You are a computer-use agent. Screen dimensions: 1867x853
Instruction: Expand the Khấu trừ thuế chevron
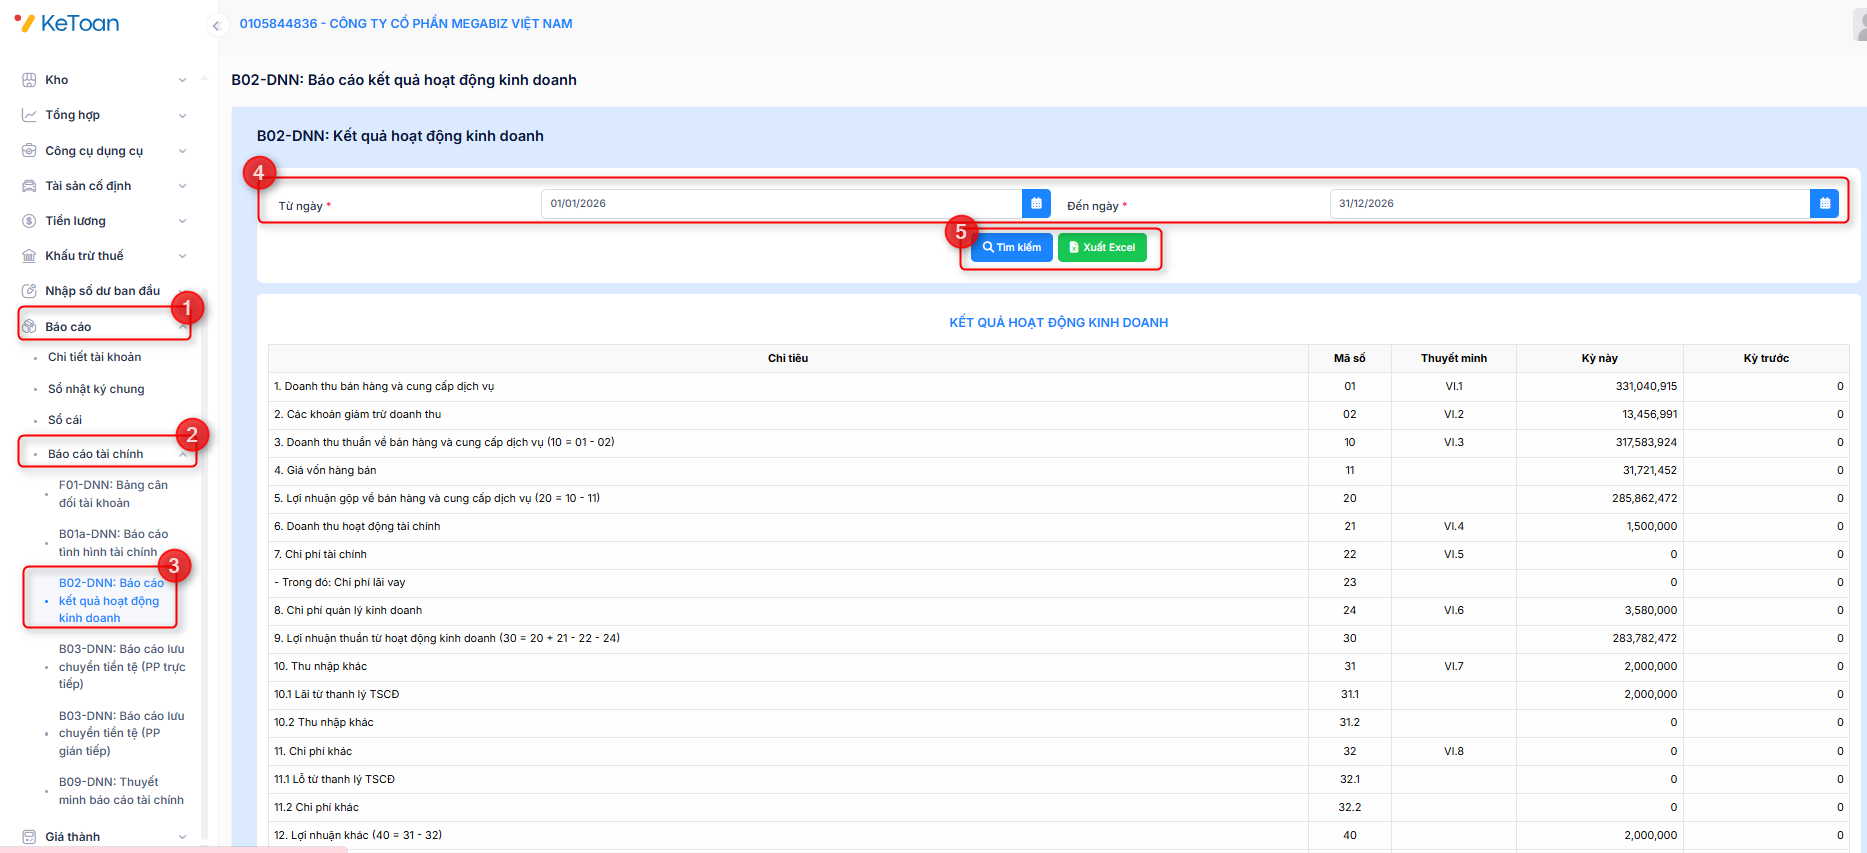coord(182,256)
